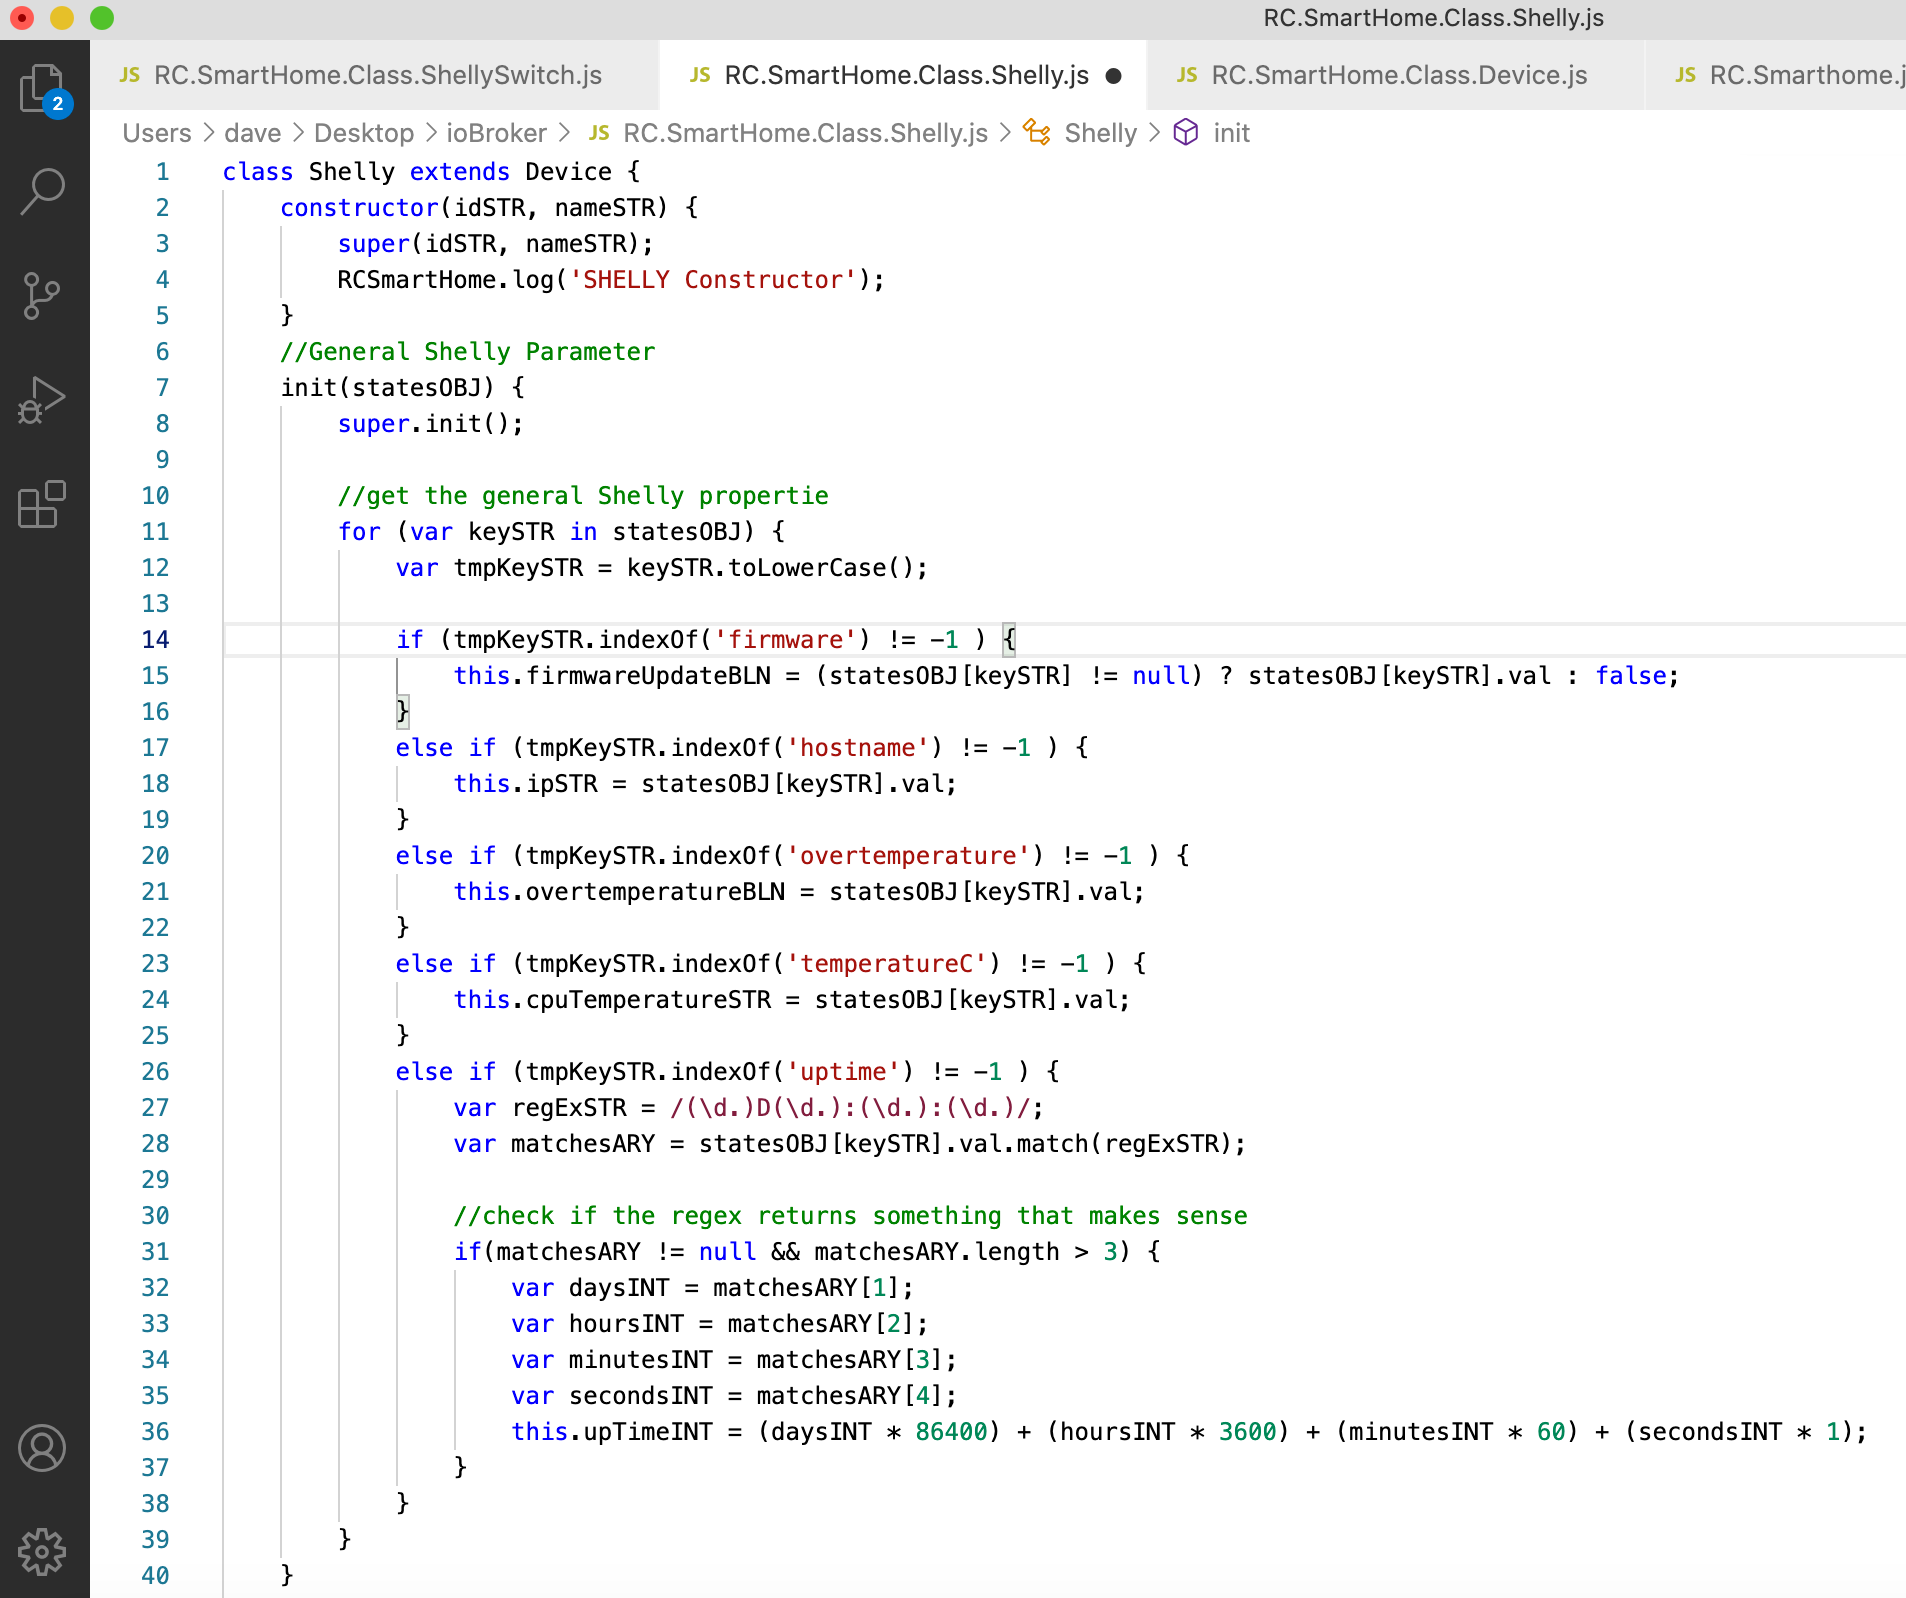Screen dimensions: 1906x1598
Task: Click the Desktop breadcrumb segment
Action: pos(363,133)
